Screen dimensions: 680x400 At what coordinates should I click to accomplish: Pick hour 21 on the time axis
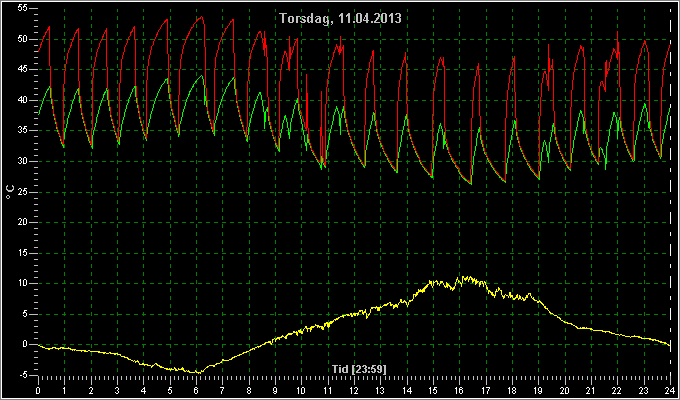pyautogui.click(x=590, y=390)
